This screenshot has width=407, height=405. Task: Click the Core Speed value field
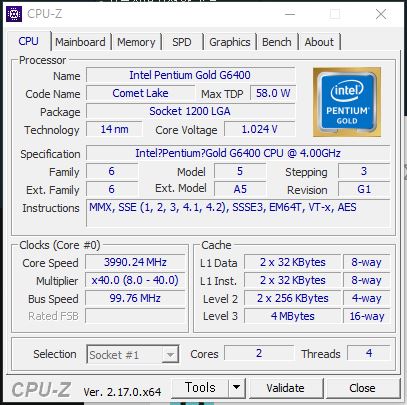point(135,262)
